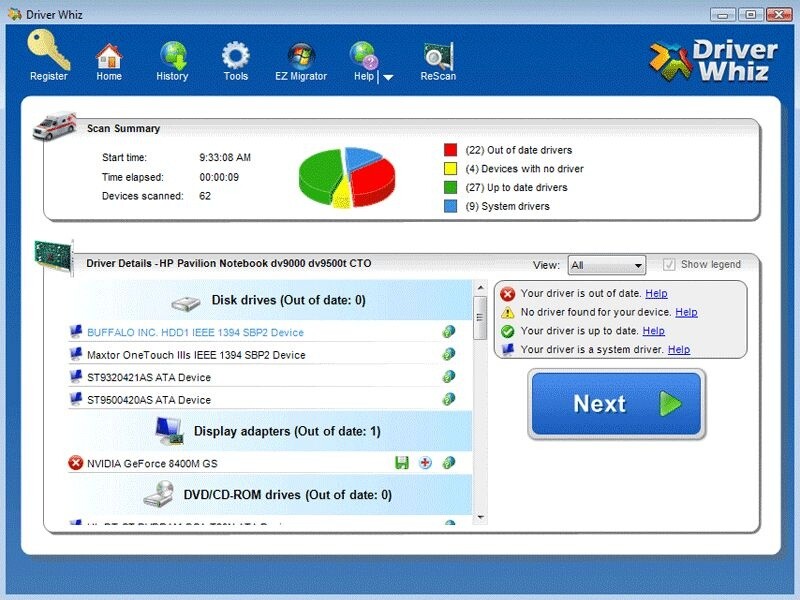Screen dimensions: 800x600
Task: Click the globe icon for Maxtor OneTouch
Action: tap(449, 354)
